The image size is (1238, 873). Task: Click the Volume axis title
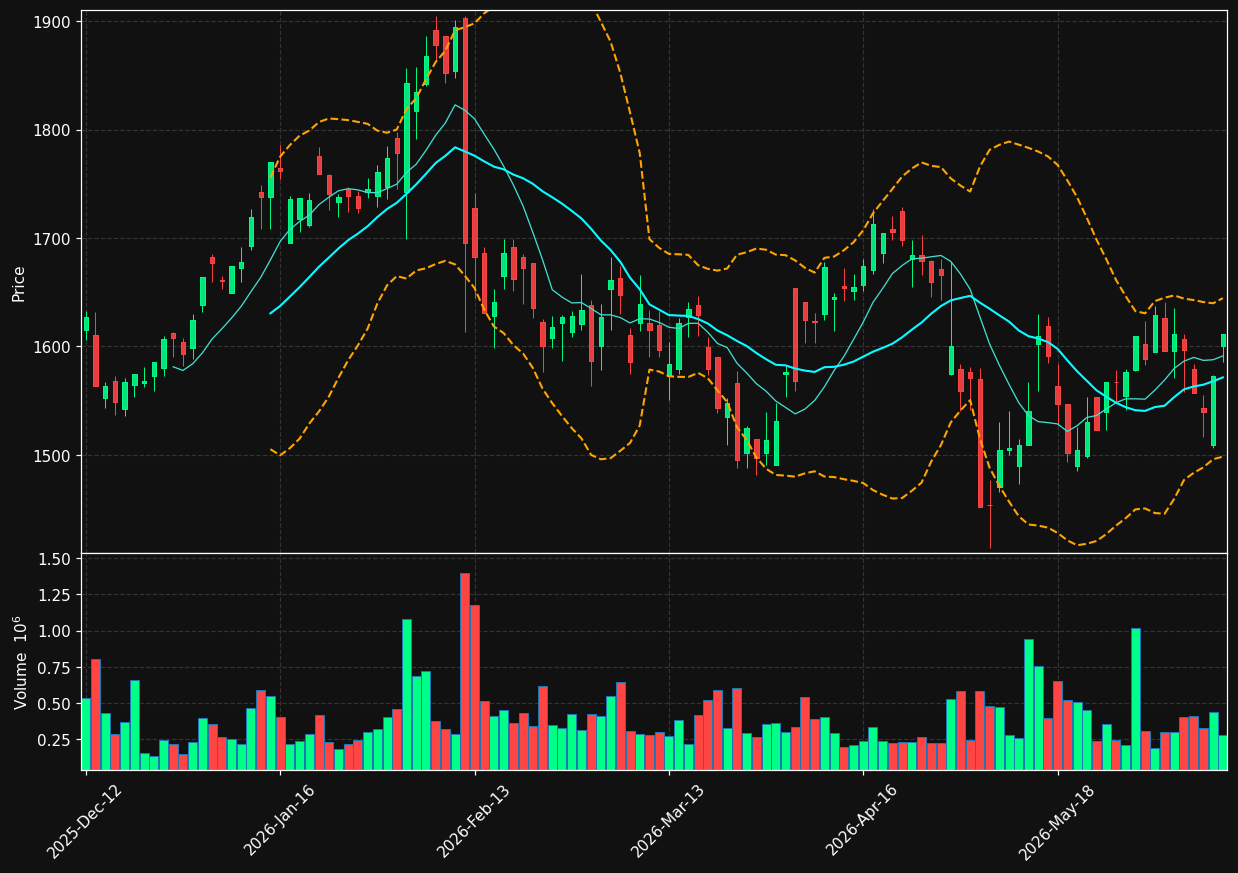[20, 663]
